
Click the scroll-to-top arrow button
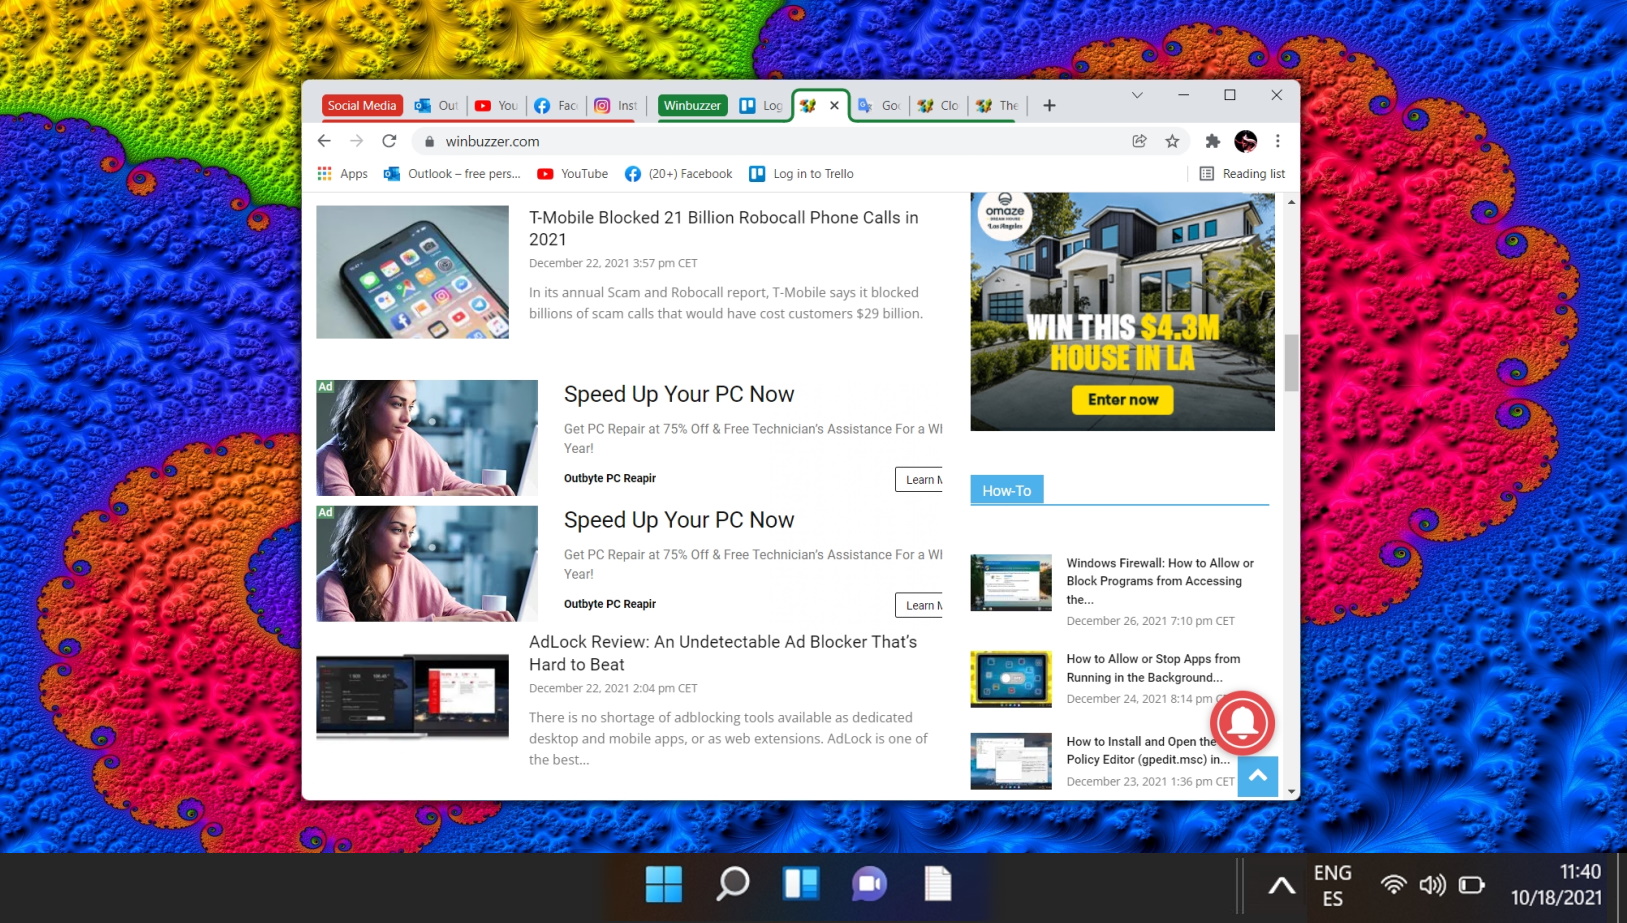tap(1258, 776)
